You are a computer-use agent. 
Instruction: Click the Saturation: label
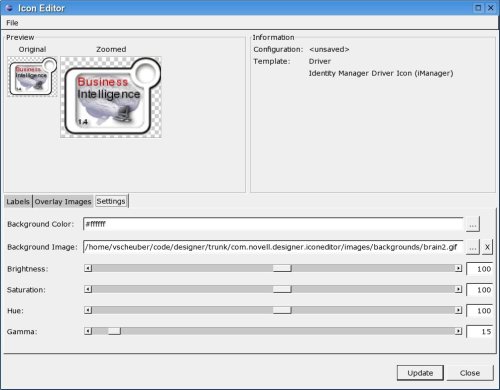(26, 290)
